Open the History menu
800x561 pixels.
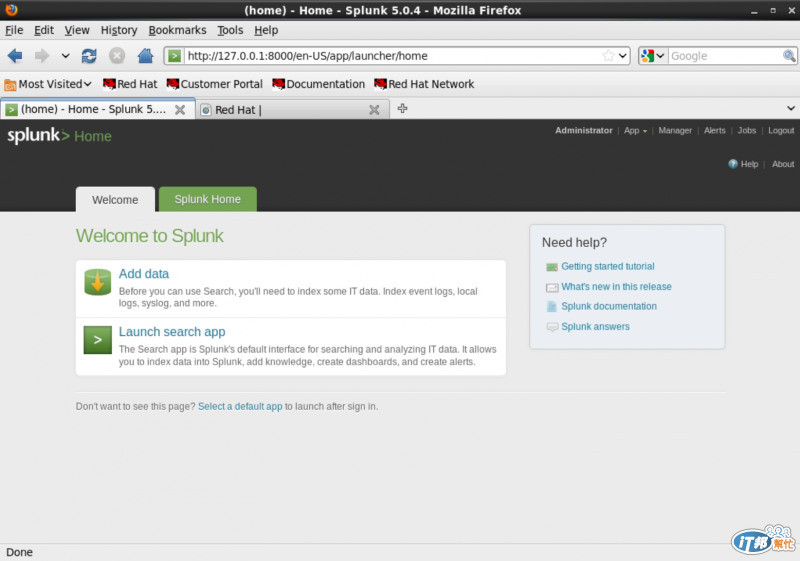click(x=119, y=30)
